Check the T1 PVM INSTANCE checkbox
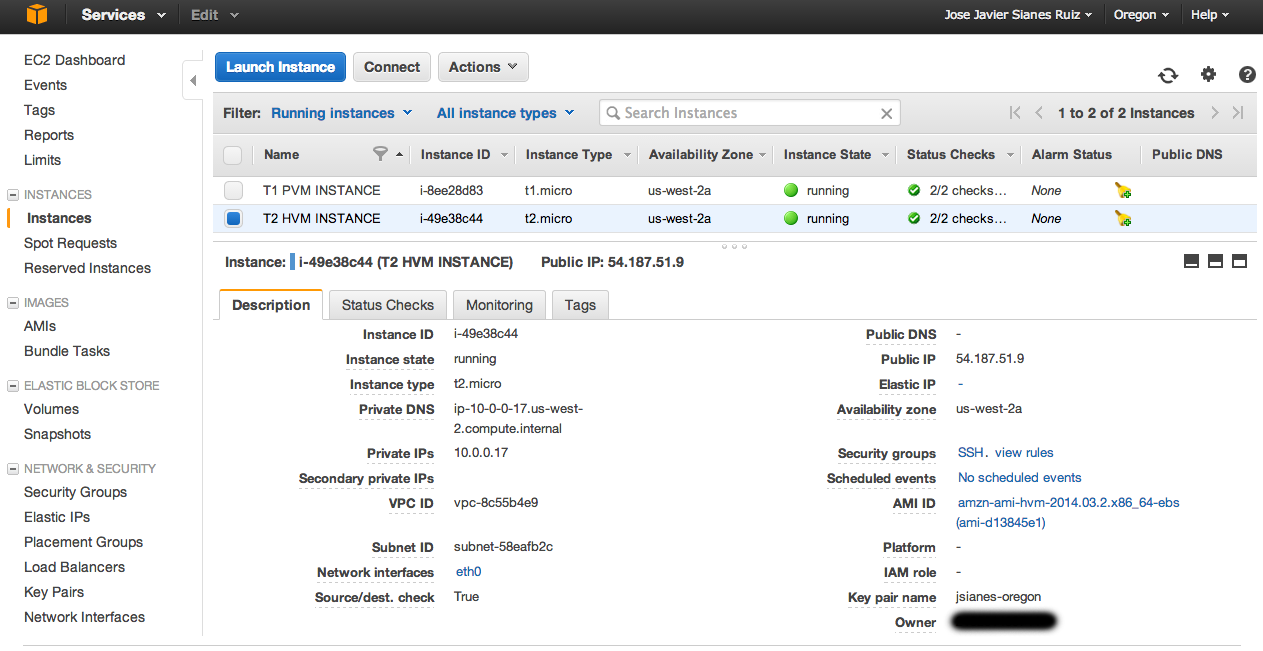Viewport: 1263px width, 651px height. [x=233, y=190]
